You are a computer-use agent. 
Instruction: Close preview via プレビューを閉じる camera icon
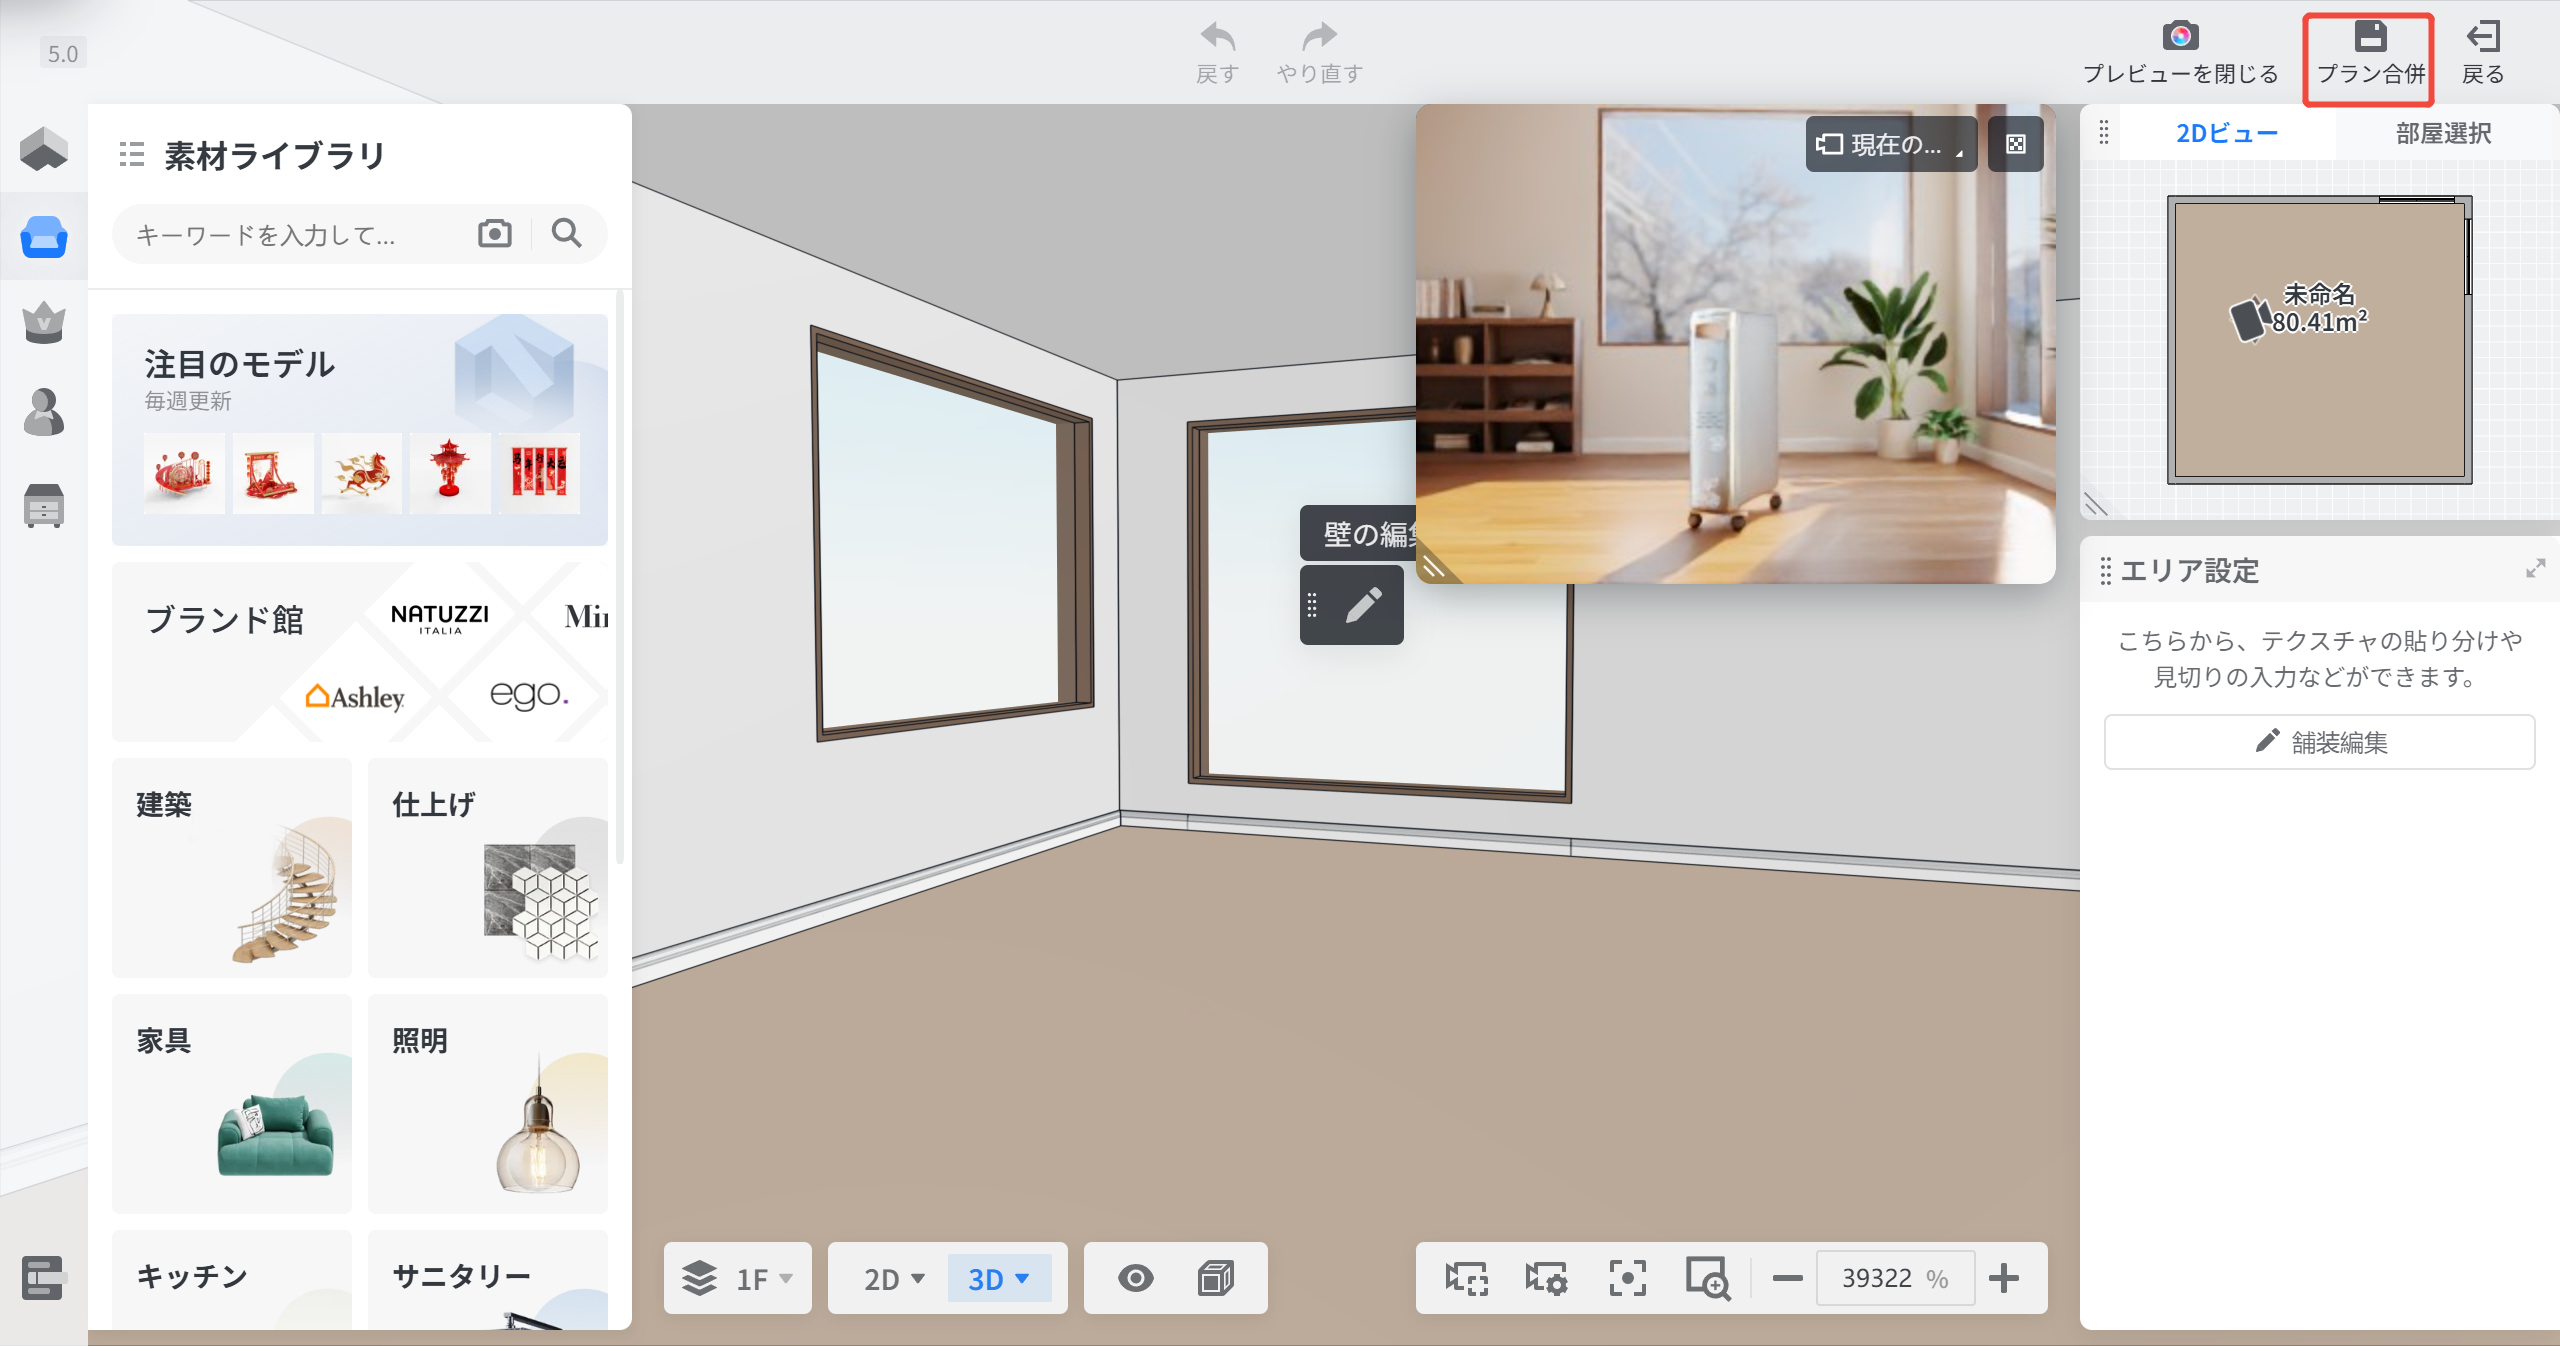[x=2180, y=36]
